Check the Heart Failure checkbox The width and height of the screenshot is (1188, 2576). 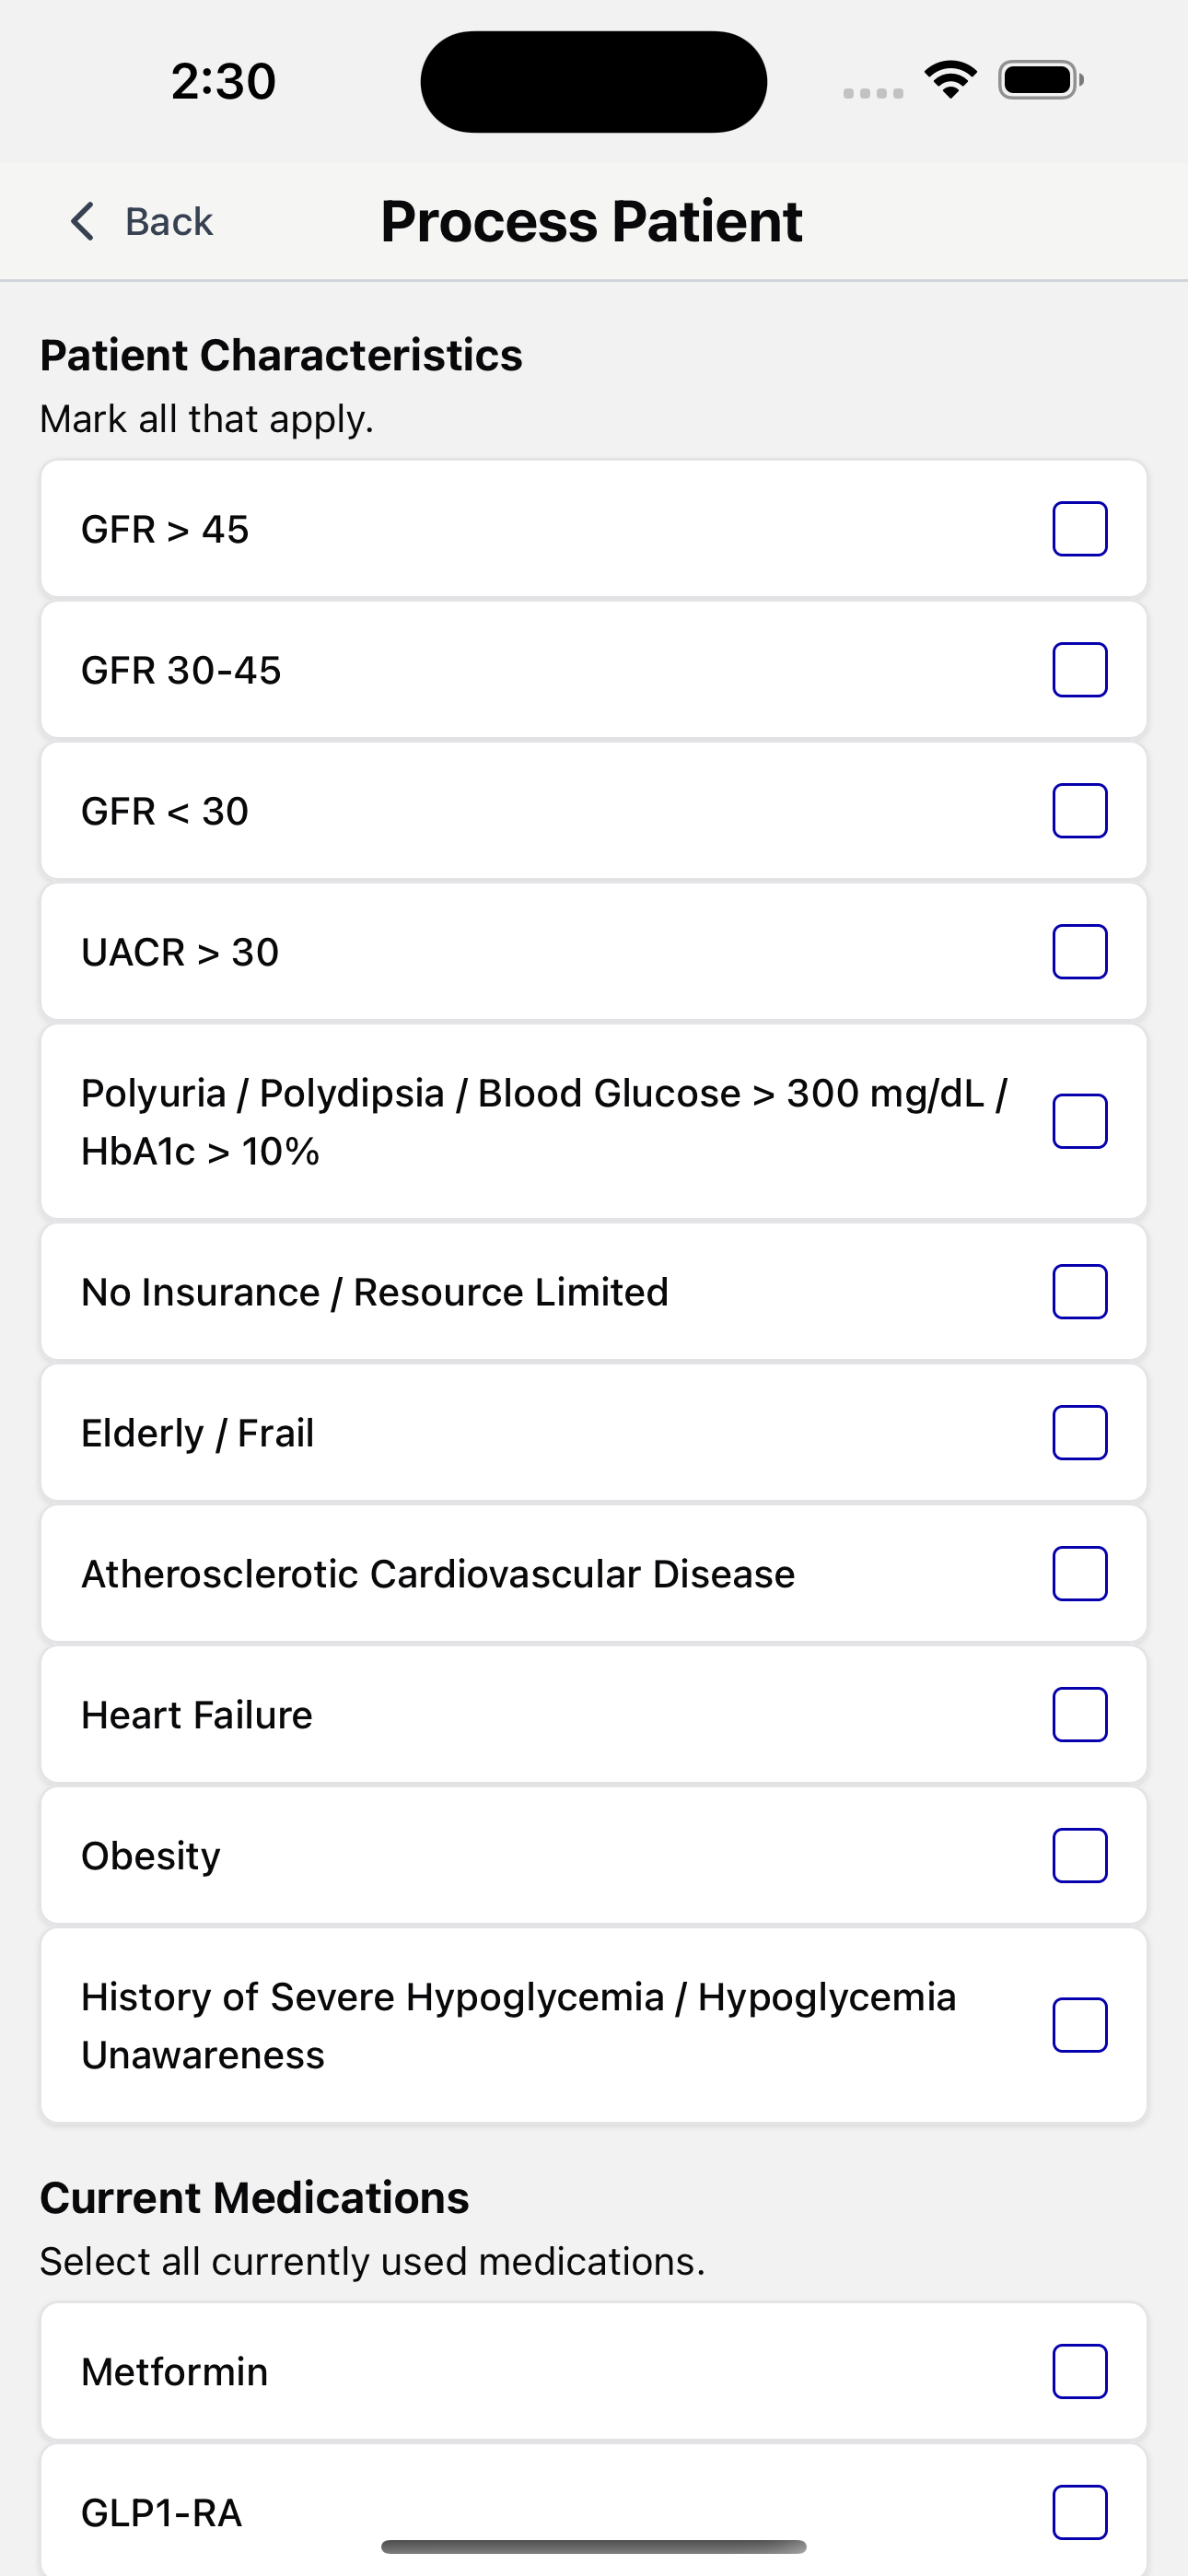click(1080, 1714)
